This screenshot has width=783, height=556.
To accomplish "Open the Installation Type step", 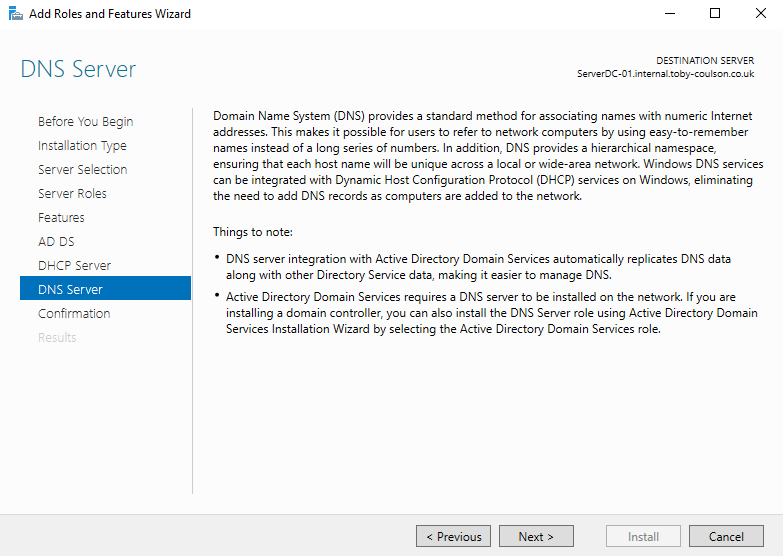I will tap(82, 146).
